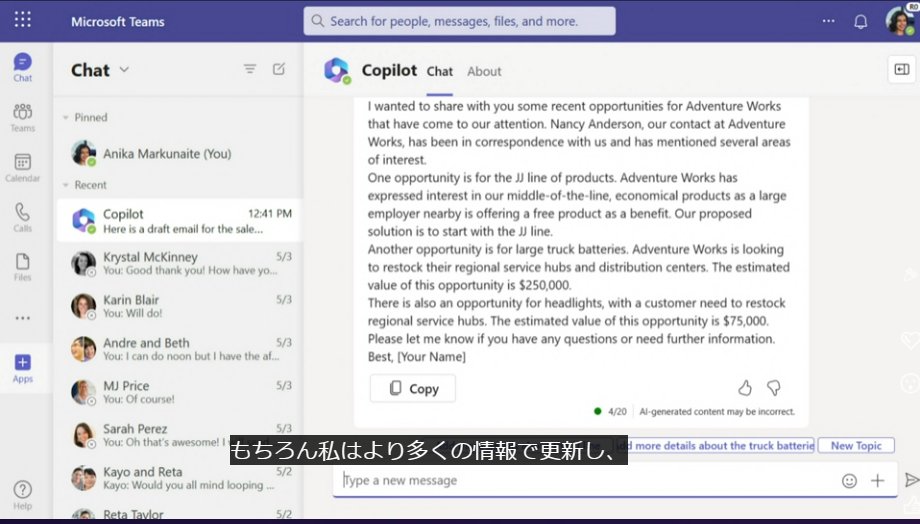Focus the search box at top

[459, 21]
